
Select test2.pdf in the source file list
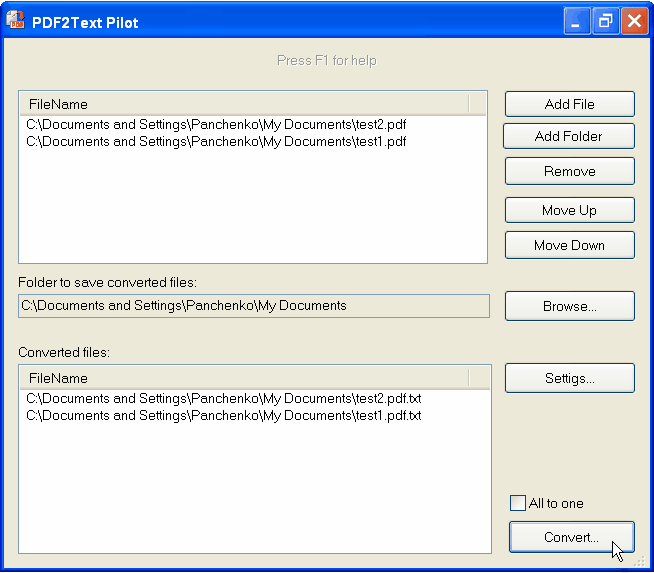point(216,125)
